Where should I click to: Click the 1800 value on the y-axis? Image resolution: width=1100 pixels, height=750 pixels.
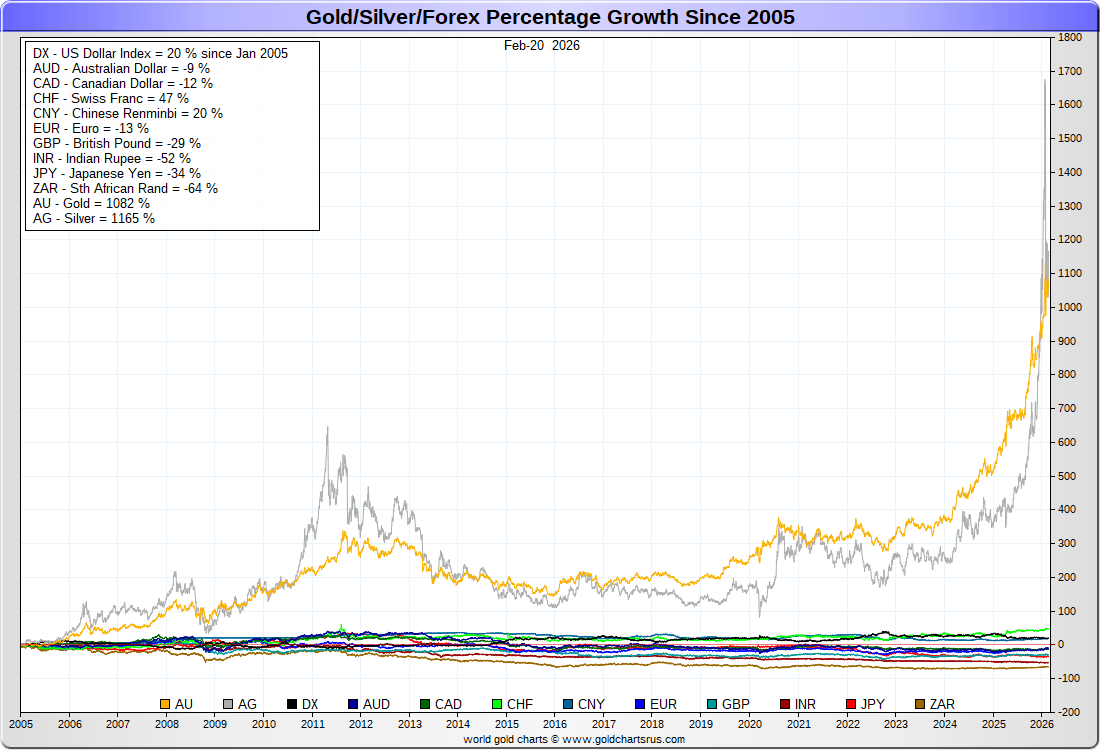pyautogui.click(x=1070, y=37)
